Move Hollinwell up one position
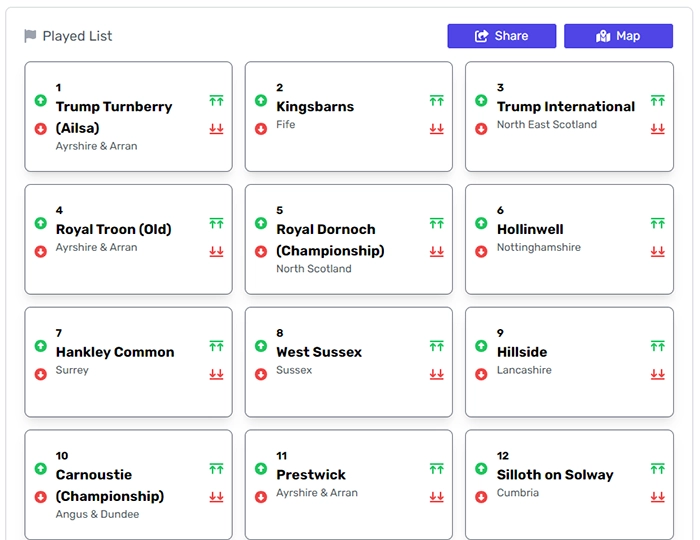Viewport: 700px width, 540px height. coord(481,224)
